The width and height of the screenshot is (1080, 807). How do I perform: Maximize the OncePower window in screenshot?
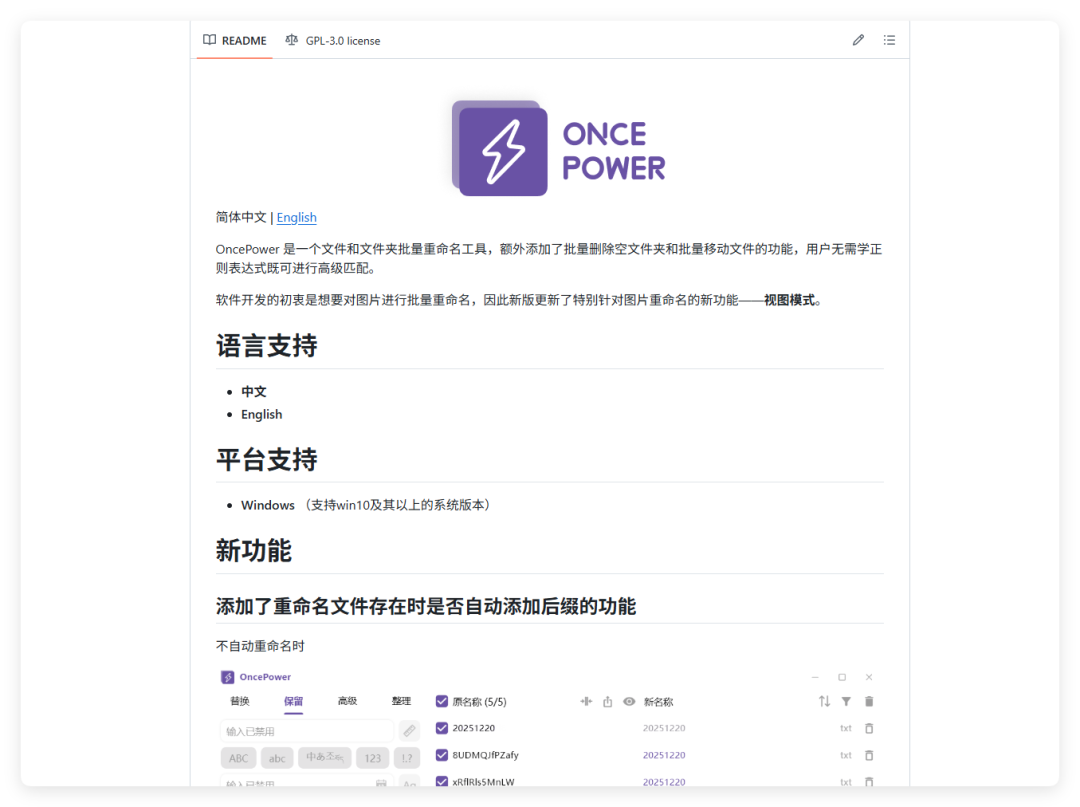pos(842,678)
